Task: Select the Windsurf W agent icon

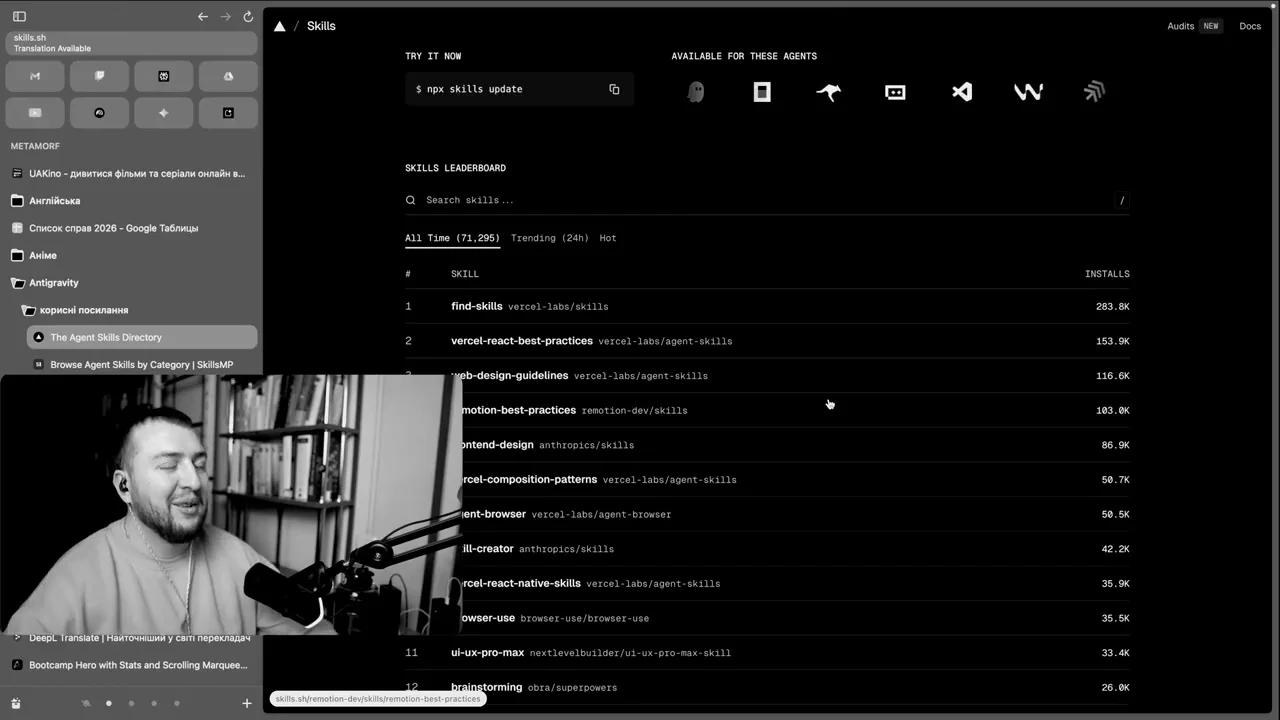Action: click(x=1028, y=92)
